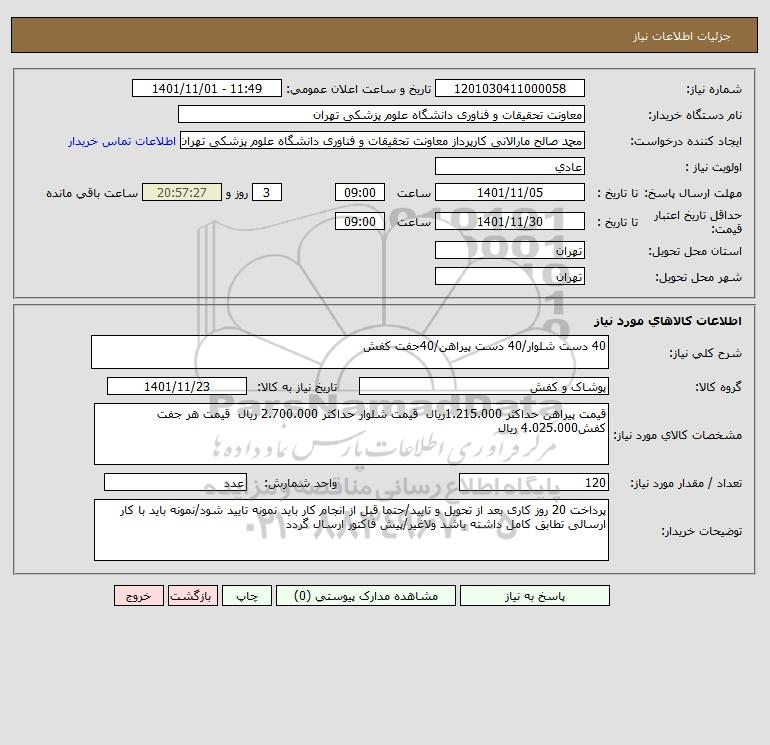Click the شماره نیاز label
Screen dimensions: 770x745
pos(714,89)
